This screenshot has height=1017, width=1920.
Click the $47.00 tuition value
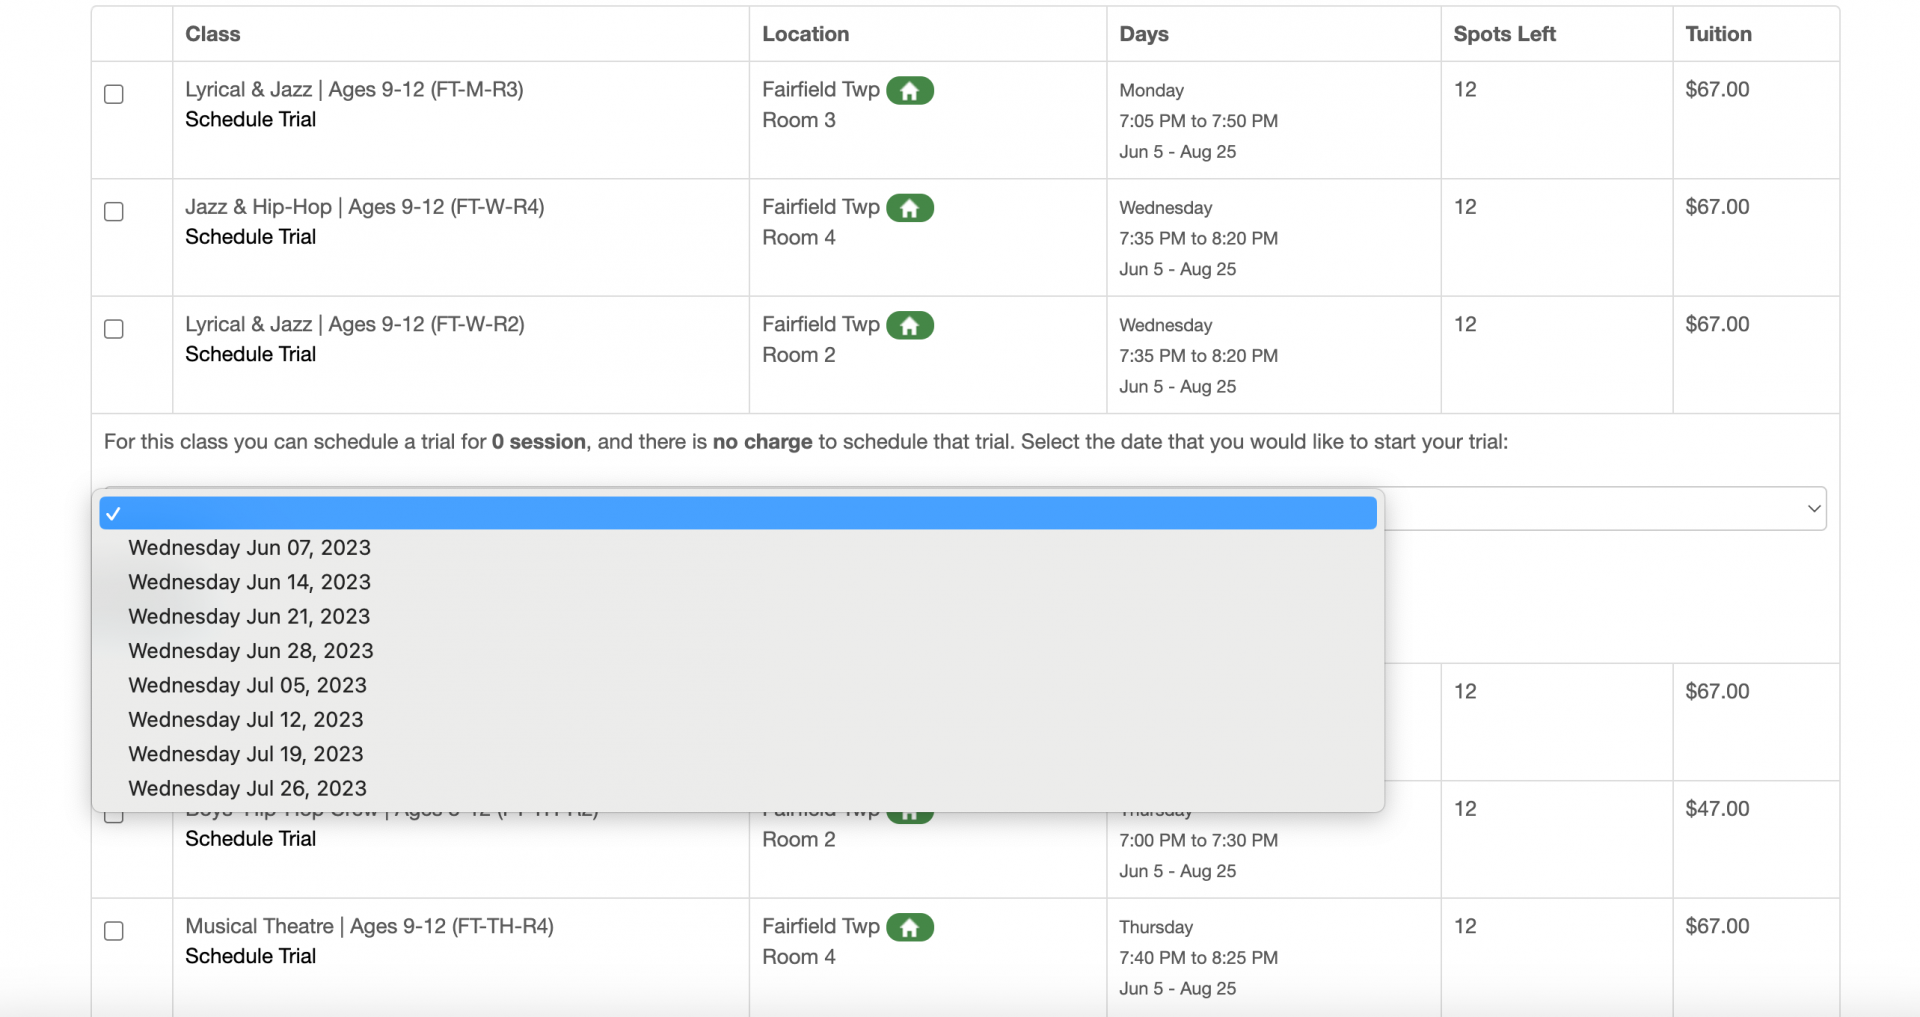tap(1717, 809)
